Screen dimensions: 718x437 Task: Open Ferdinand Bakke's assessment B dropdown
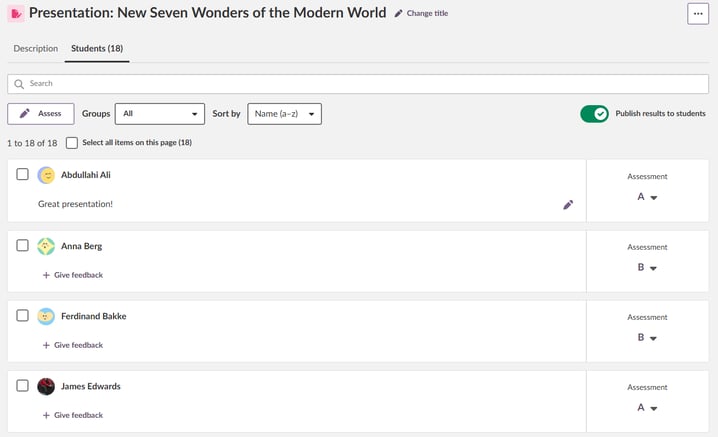(647, 338)
